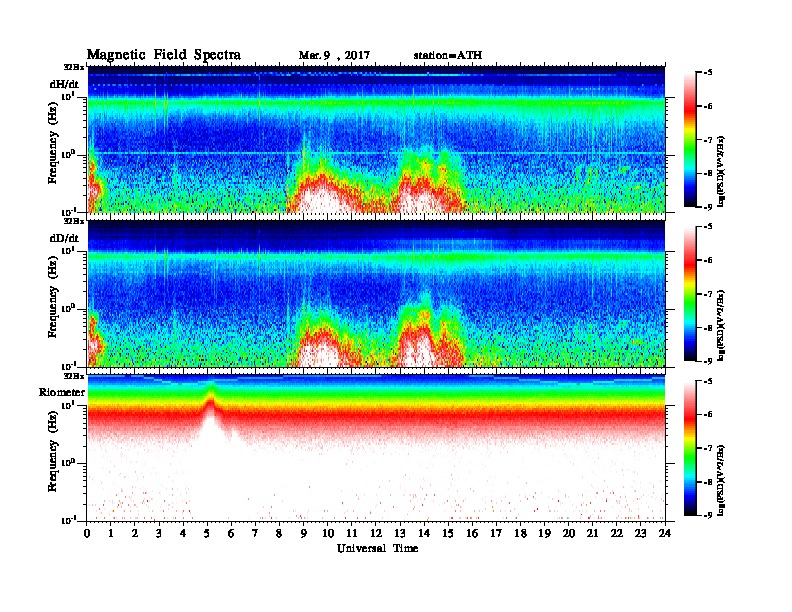Click hour 6 on the Universal Time axis
792x612 pixels.
click(x=232, y=534)
